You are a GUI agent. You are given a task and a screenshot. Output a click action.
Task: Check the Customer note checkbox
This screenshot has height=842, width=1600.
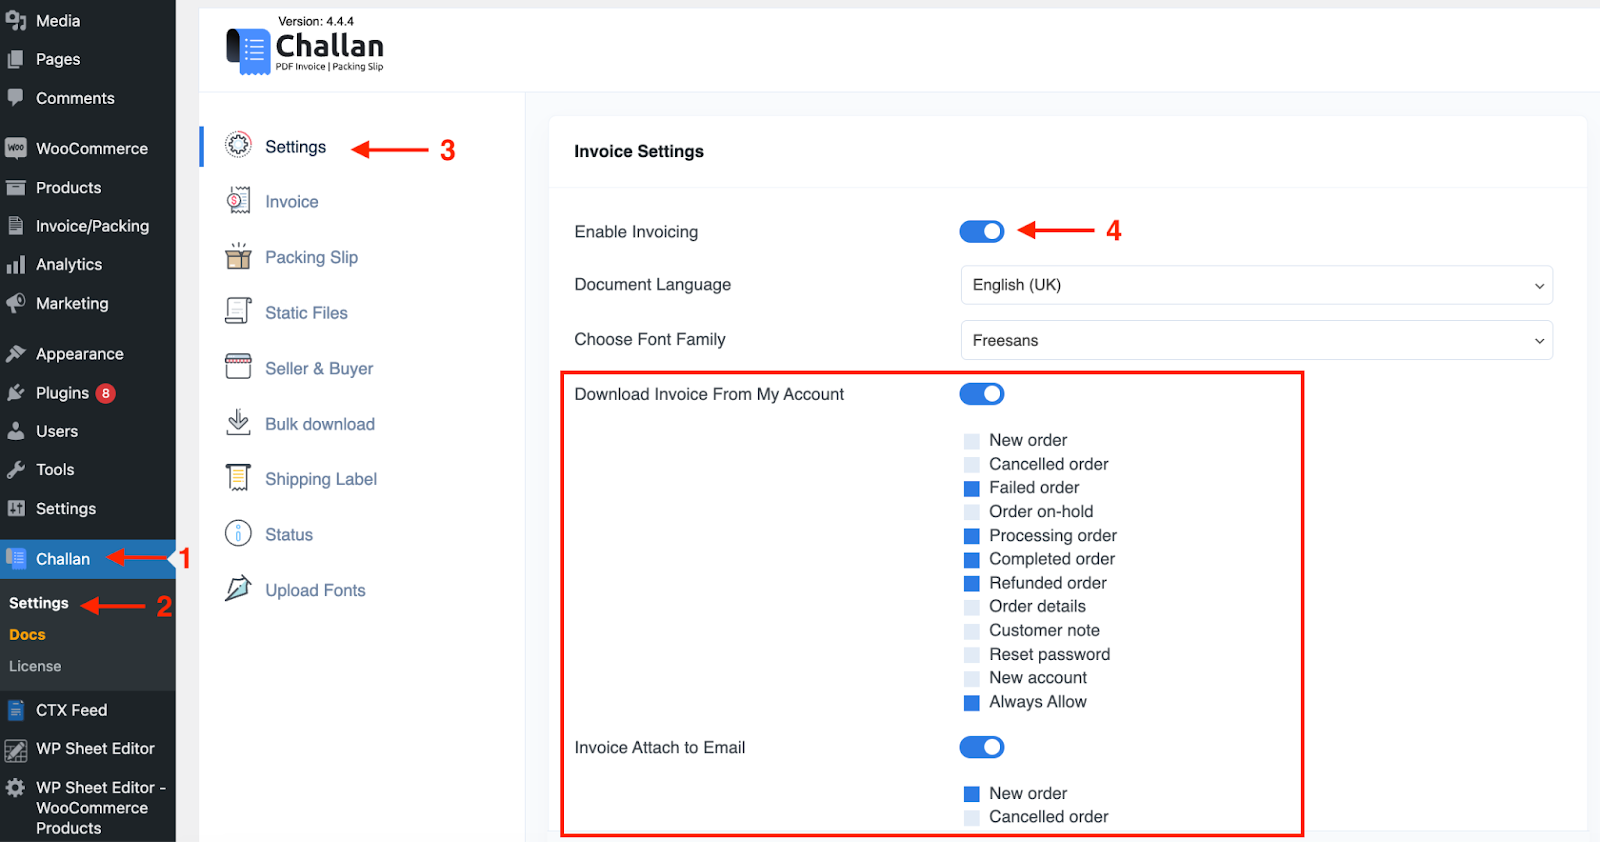(x=971, y=631)
